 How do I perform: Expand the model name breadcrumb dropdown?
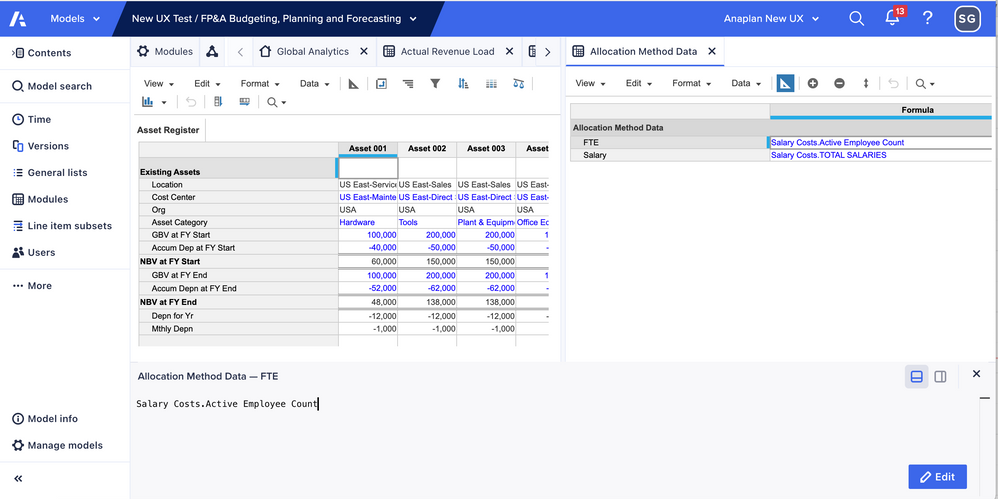[x=413, y=19]
